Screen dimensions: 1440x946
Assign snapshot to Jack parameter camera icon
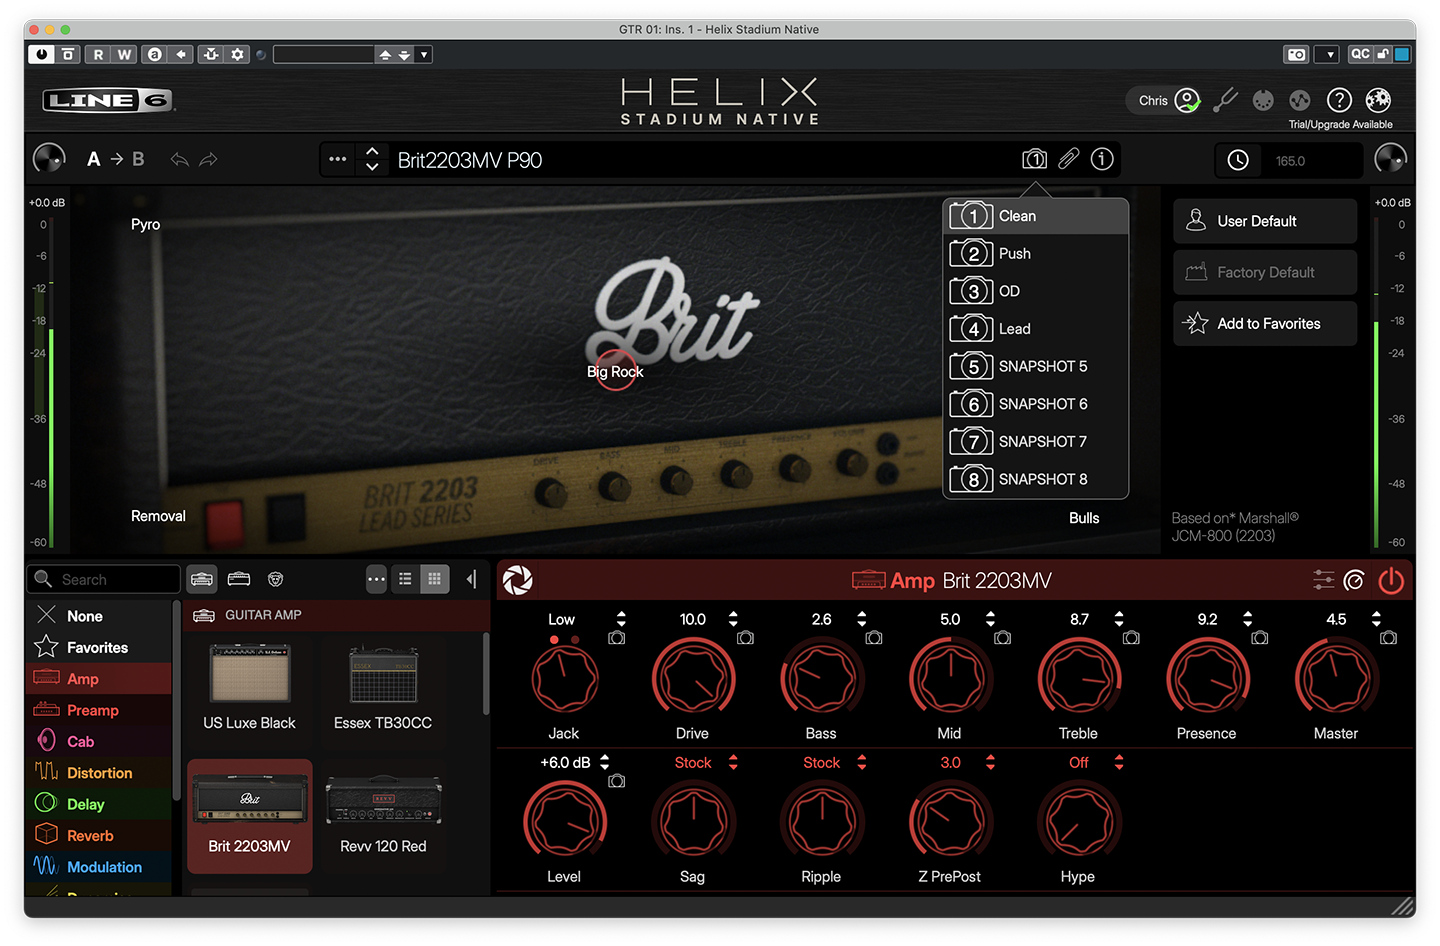617,637
